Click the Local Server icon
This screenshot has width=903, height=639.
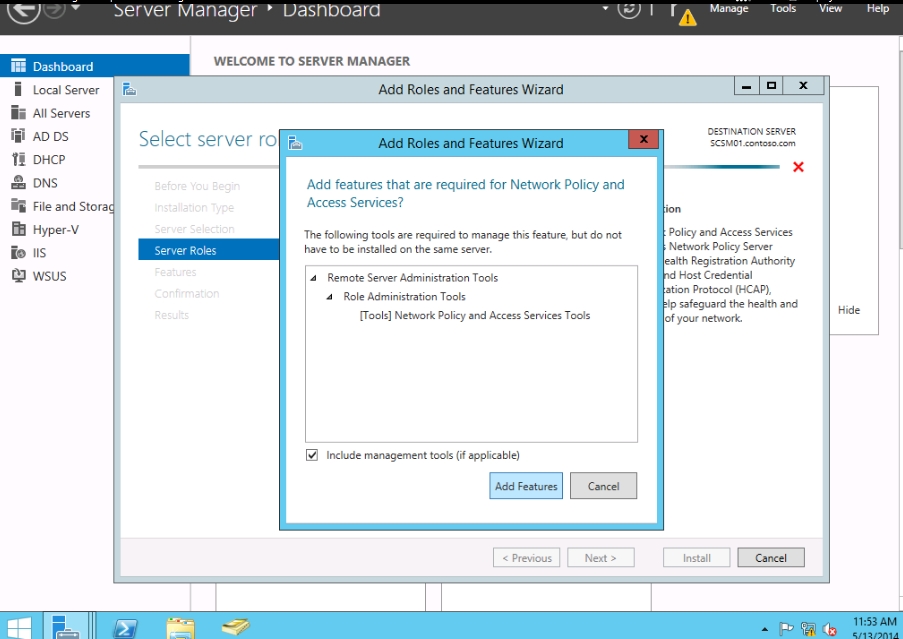[x=18, y=89]
